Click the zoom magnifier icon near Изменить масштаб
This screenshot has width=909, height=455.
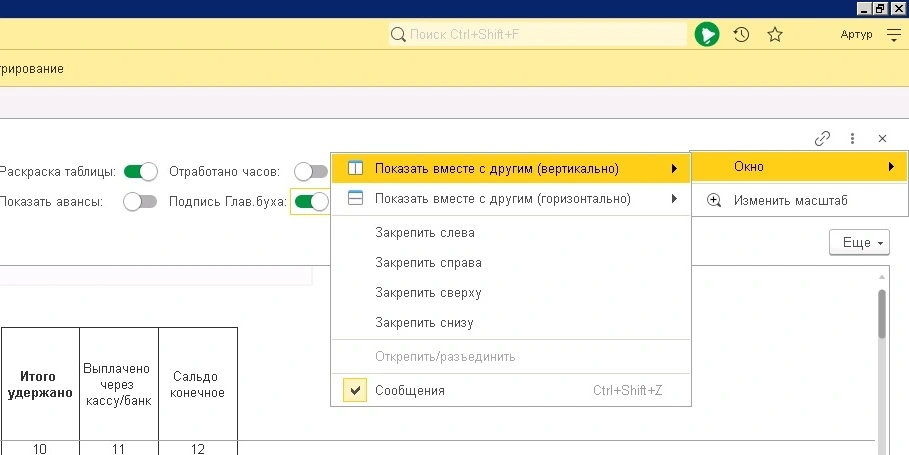tap(714, 200)
